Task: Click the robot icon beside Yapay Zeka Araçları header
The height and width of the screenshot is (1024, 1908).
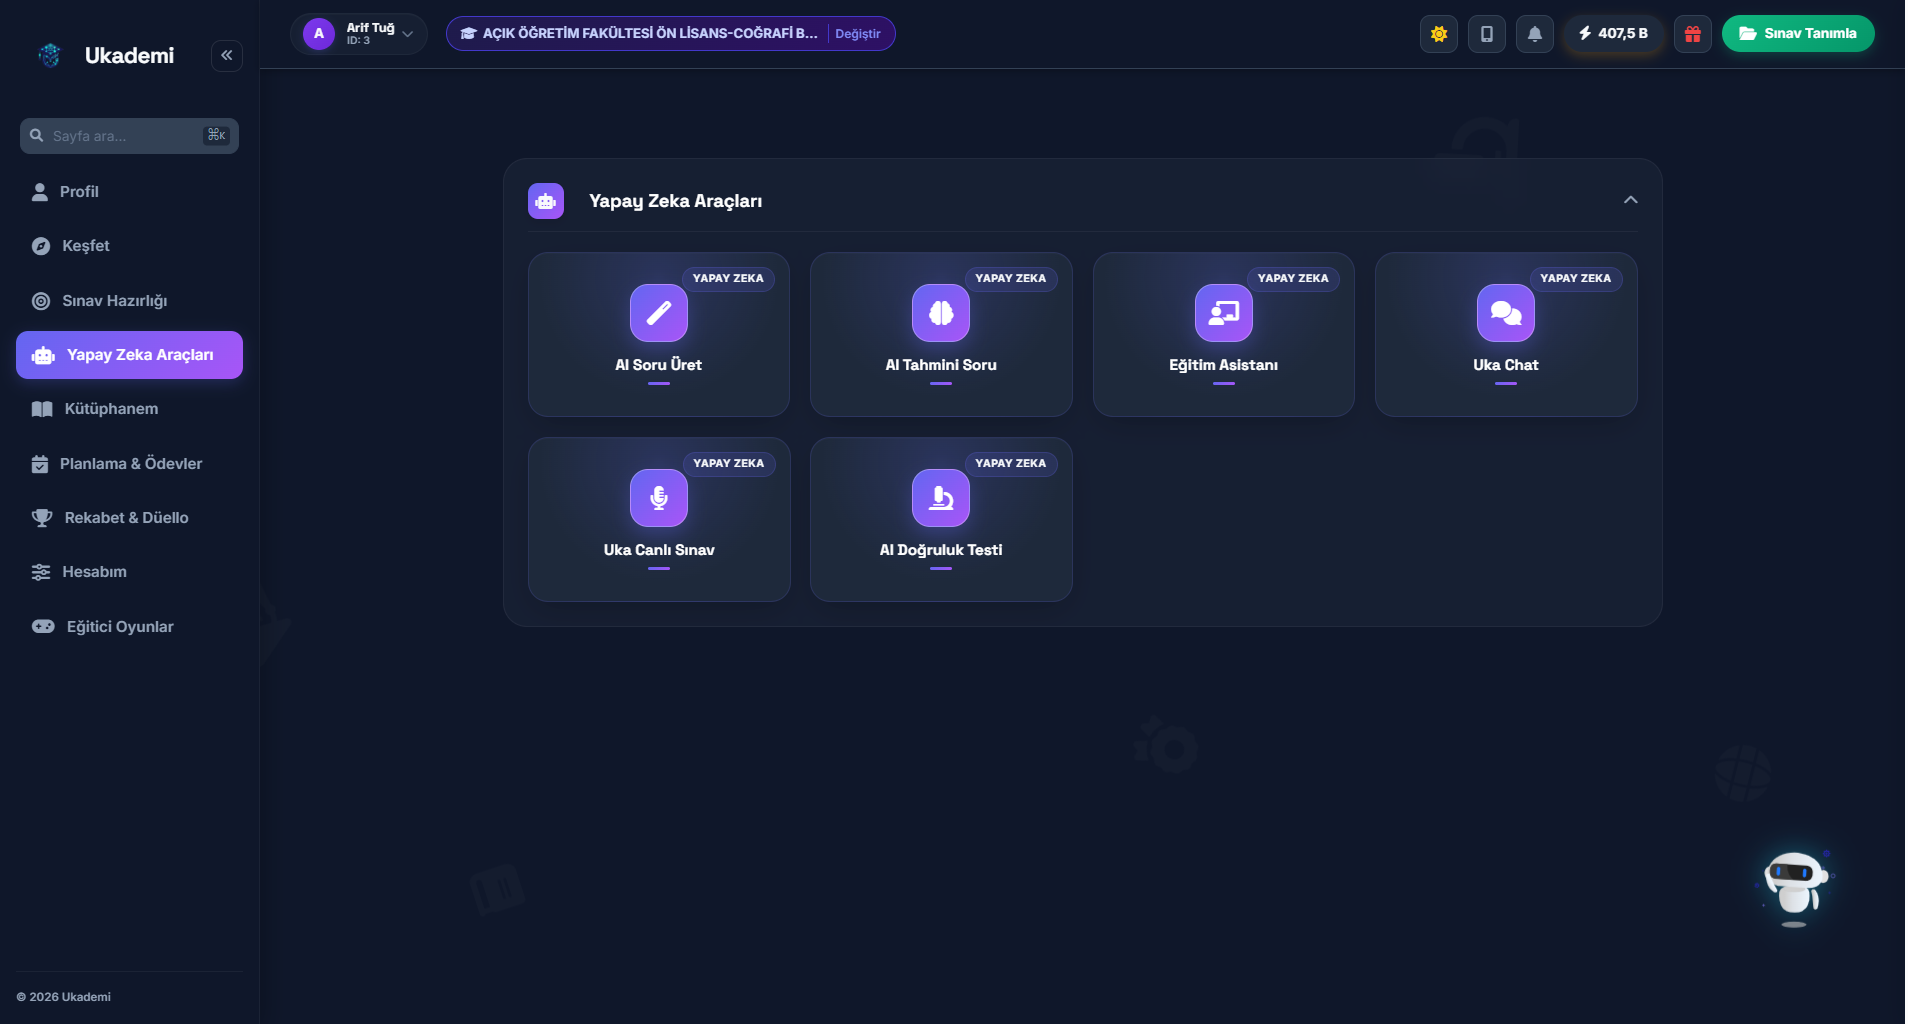Action: [546, 201]
